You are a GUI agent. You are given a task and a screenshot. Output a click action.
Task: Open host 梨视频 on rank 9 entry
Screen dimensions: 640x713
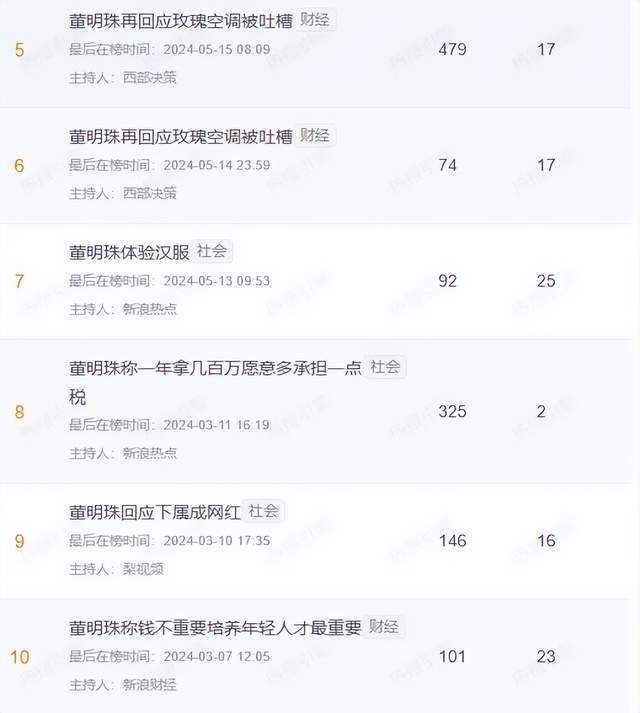[143, 569]
